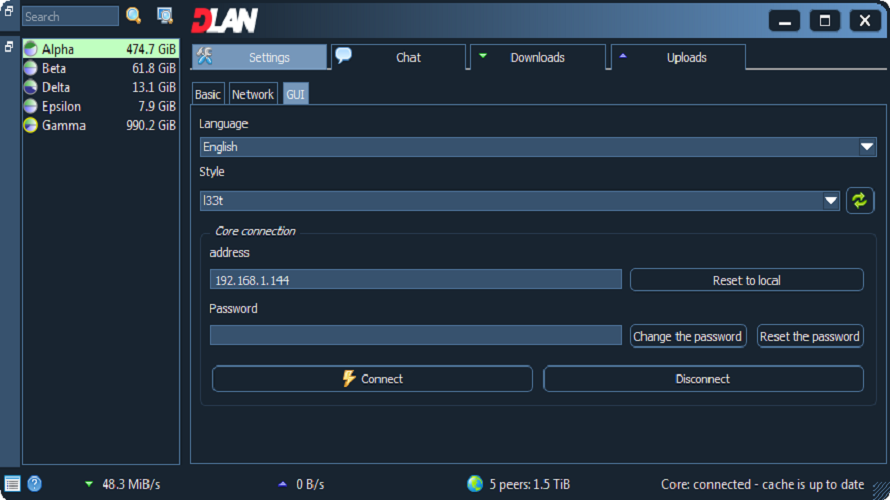Click the Uploads blue arrow icon
This screenshot has height=500, width=890.
623,56
